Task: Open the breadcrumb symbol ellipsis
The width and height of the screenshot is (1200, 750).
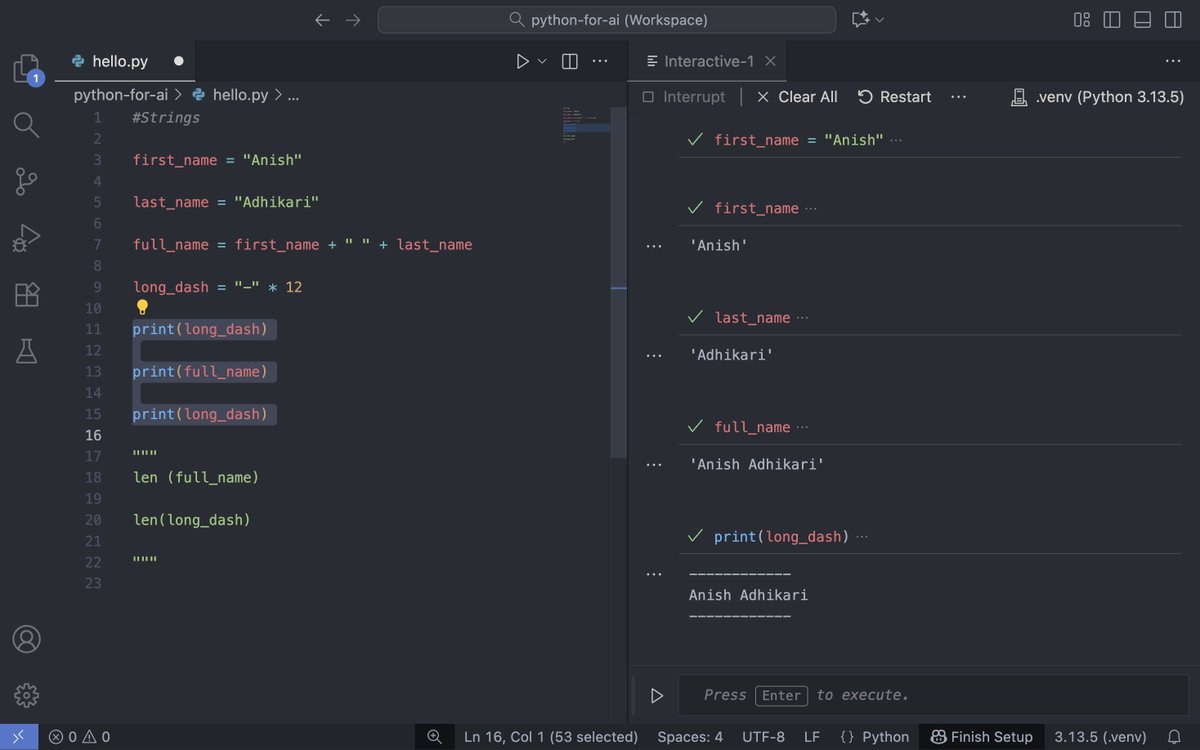Action: click(293, 95)
